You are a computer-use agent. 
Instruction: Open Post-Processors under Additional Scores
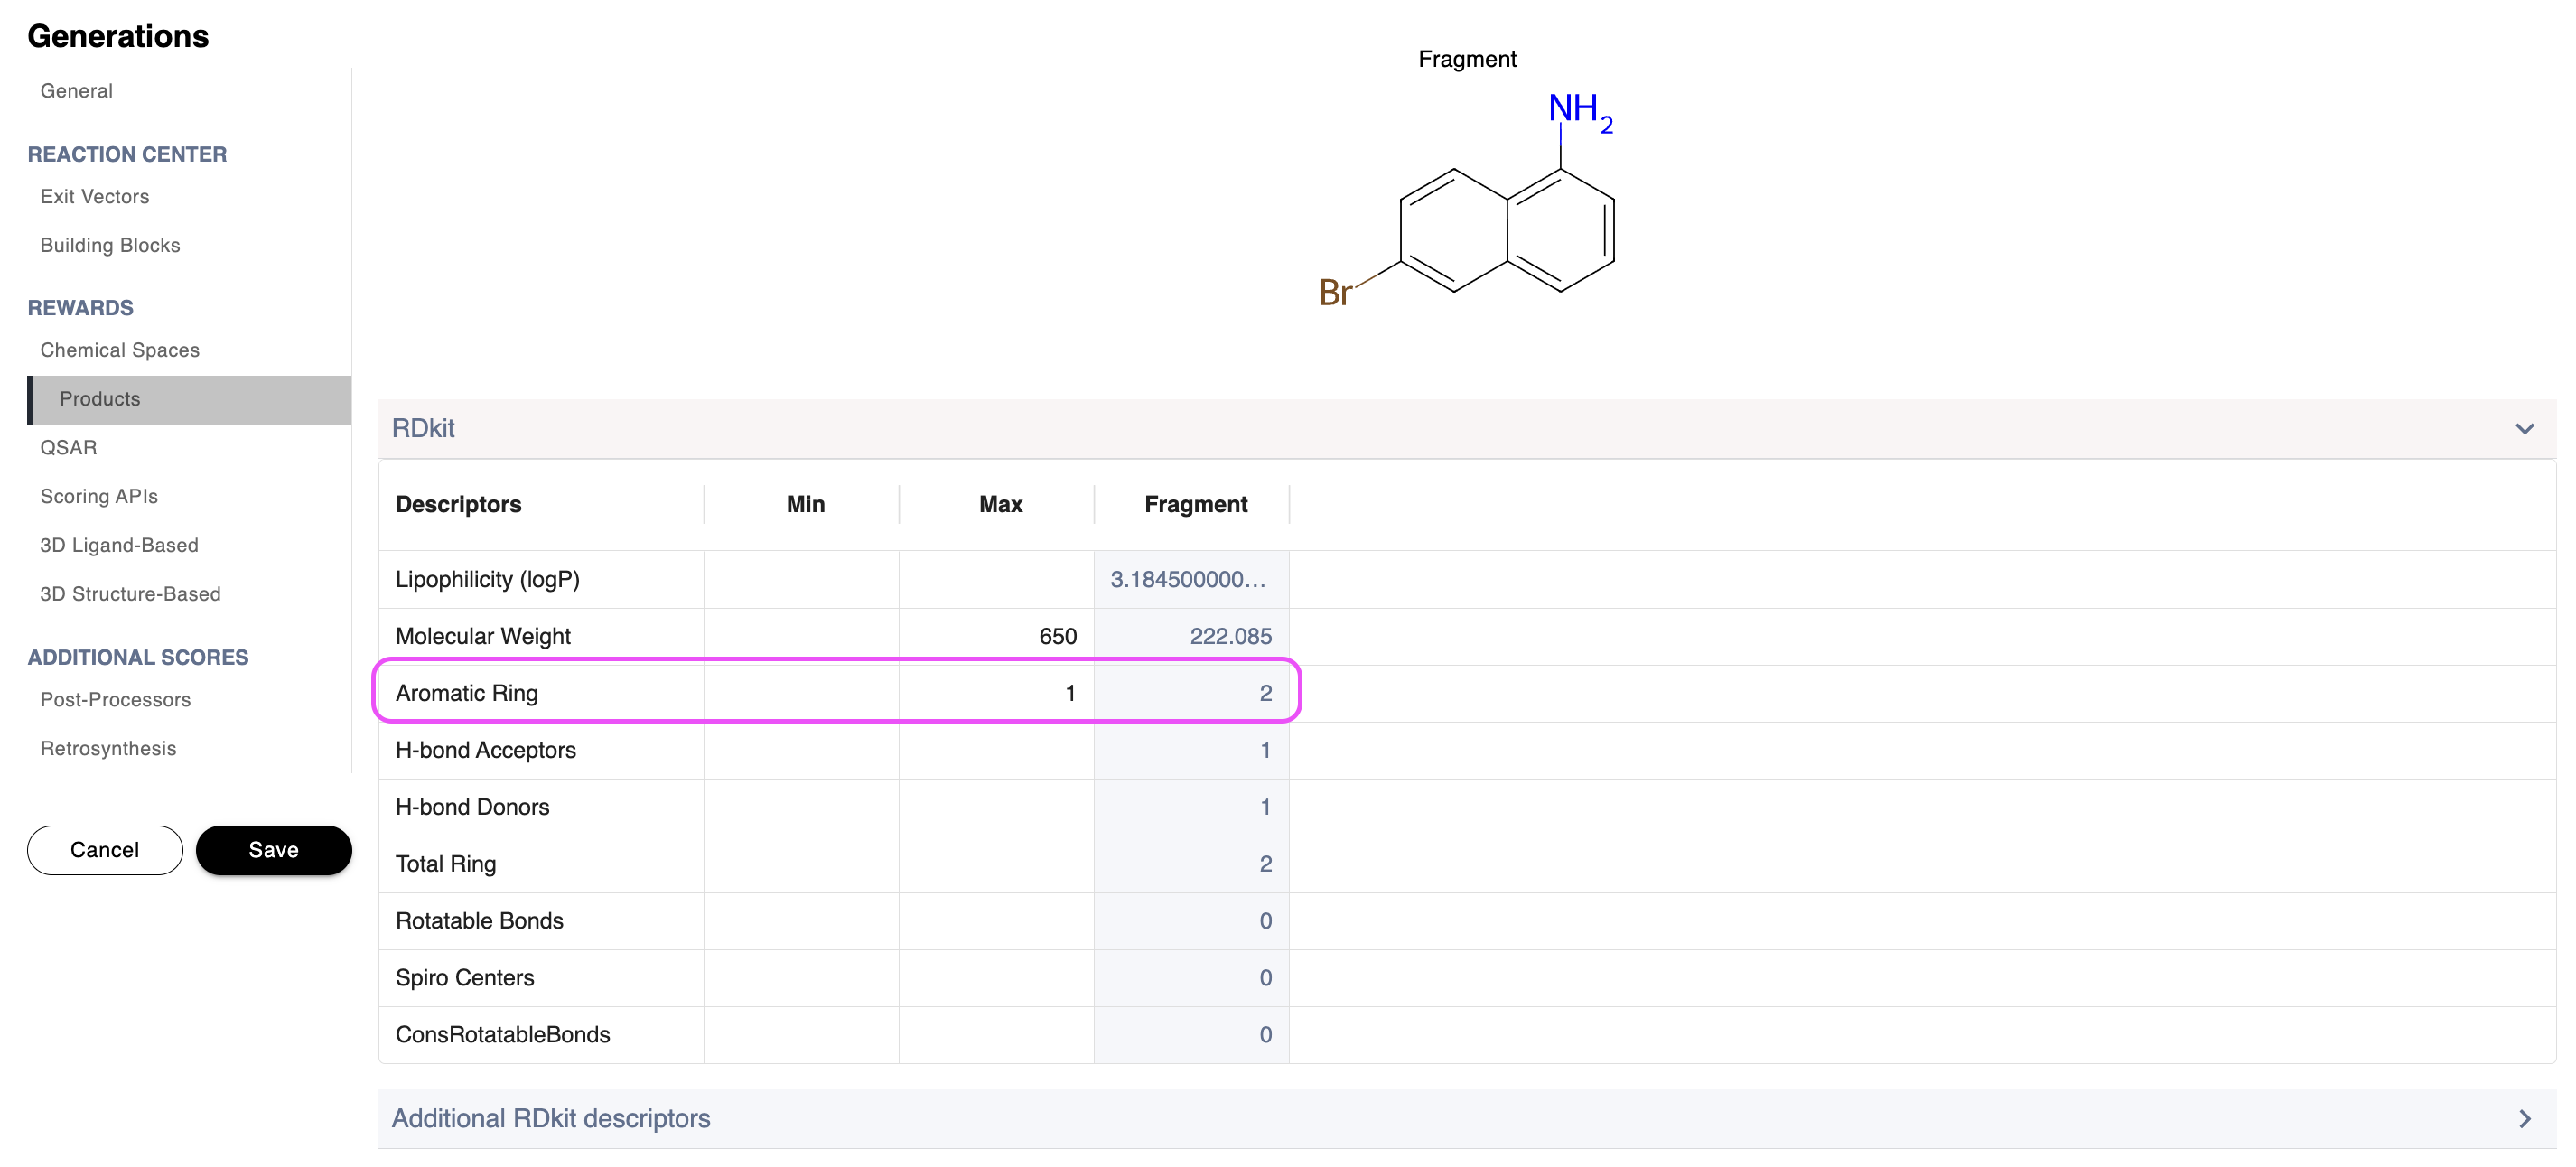click(x=115, y=700)
